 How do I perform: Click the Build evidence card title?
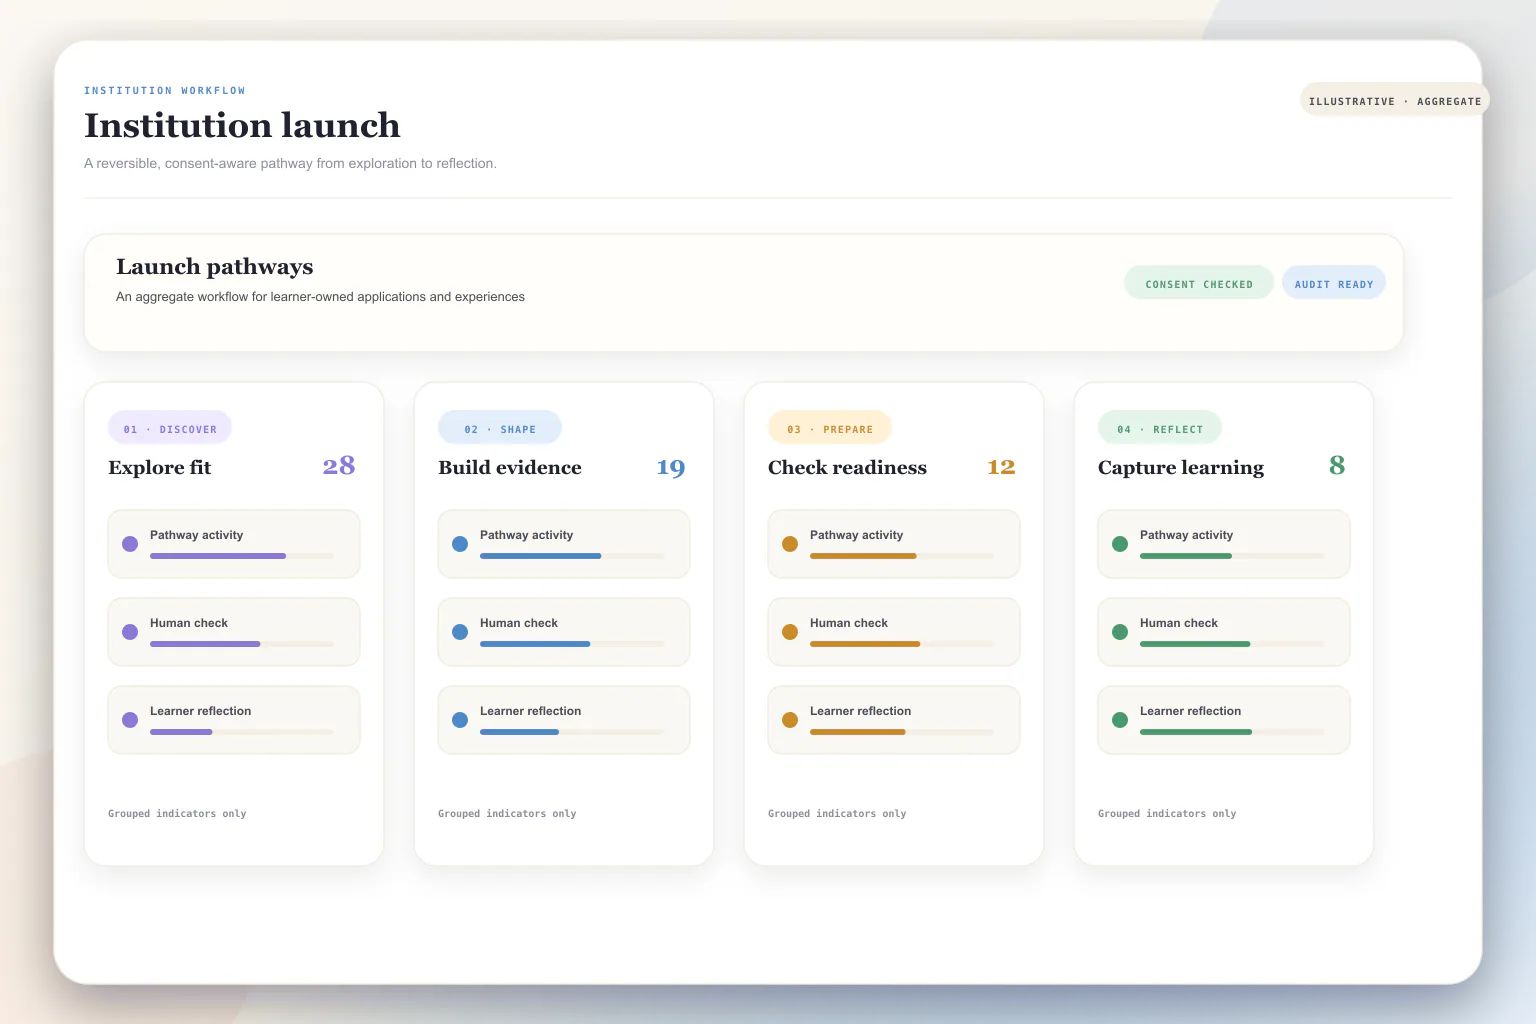pyautogui.click(x=510, y=468)
